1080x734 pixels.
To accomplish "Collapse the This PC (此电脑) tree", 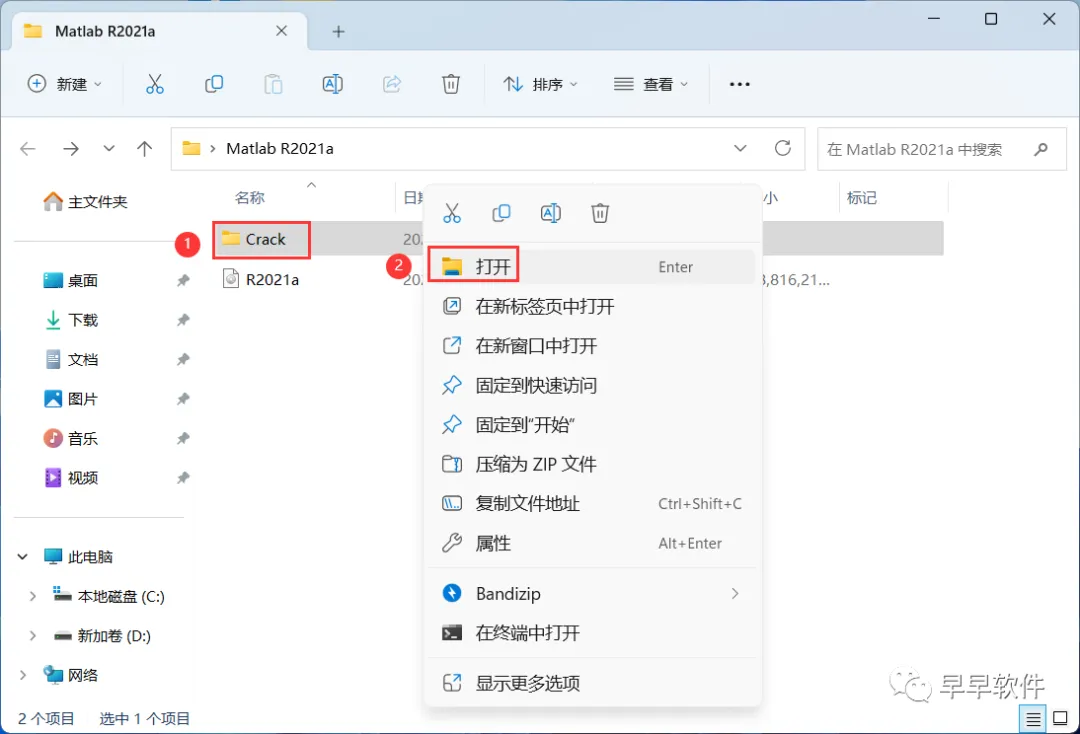I will click(x=23, y=556).
